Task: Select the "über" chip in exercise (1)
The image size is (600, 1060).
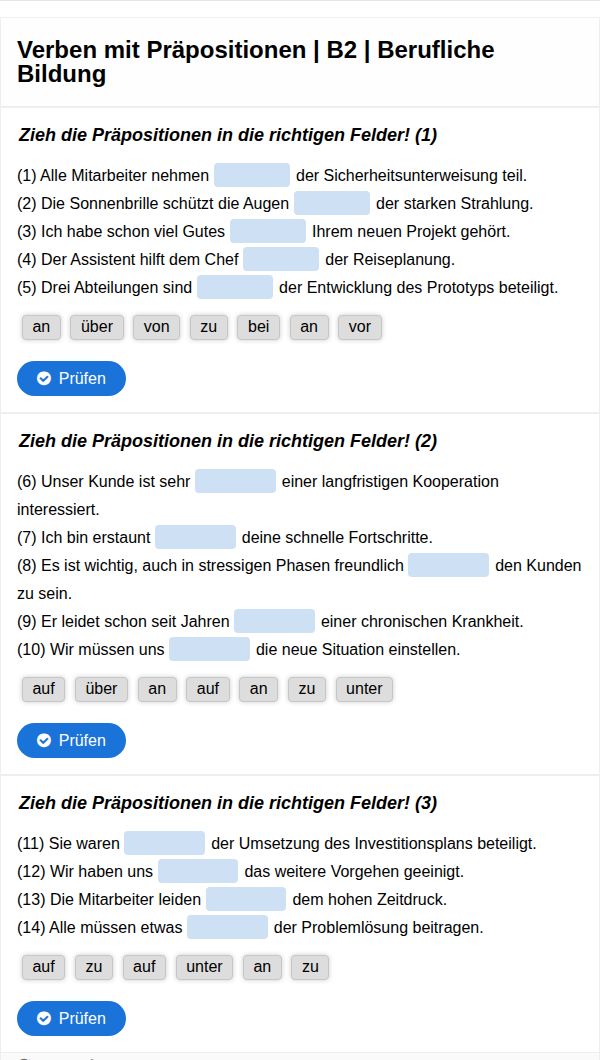Action: coord(97,327)
